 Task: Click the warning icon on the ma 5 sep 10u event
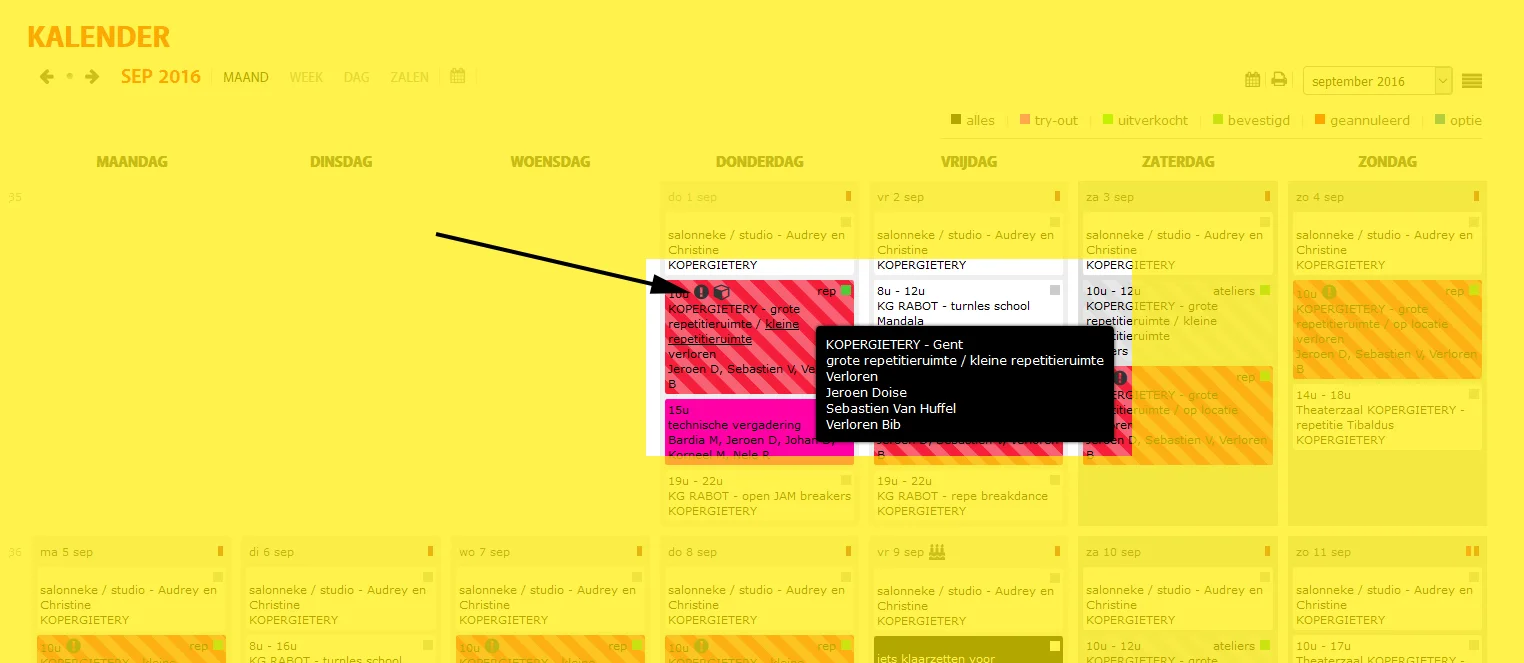(73, 646)
